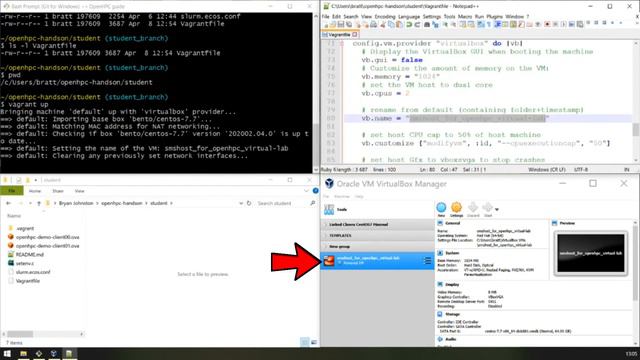Click the Search student field
Image resolution: width=640 pixels, height=360 pixels.
click(x=286, y=203)
